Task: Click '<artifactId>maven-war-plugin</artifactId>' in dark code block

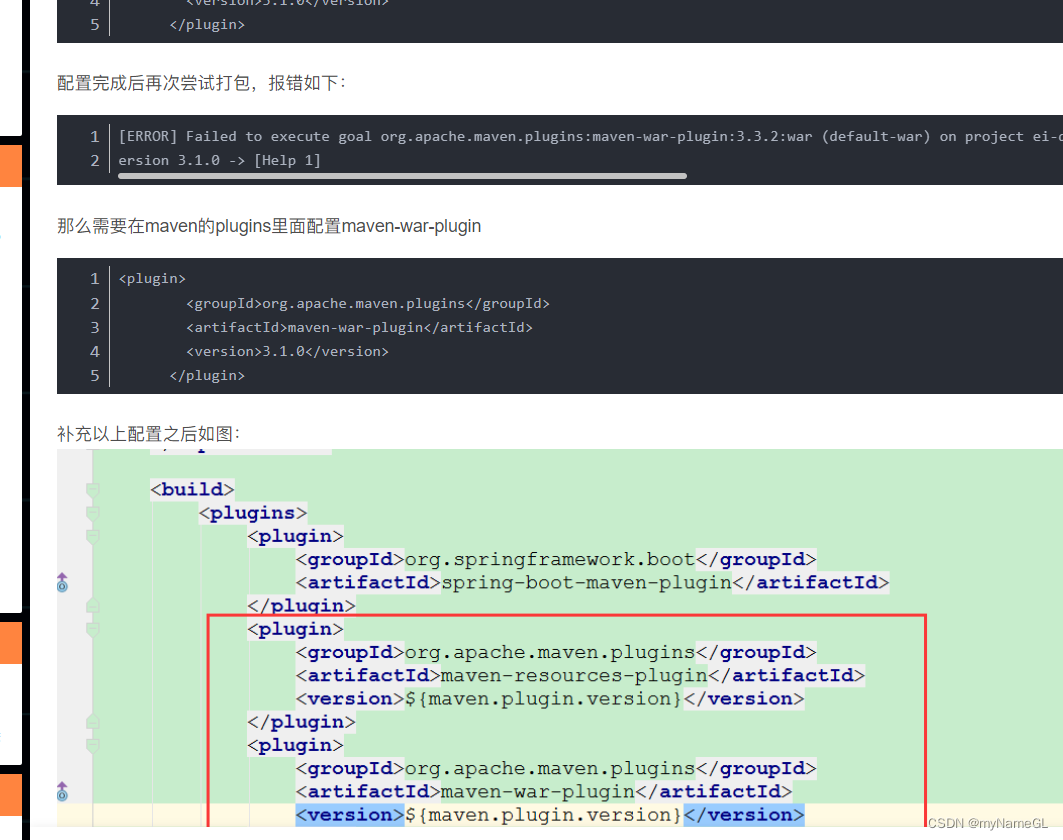Action: (359, 327)
